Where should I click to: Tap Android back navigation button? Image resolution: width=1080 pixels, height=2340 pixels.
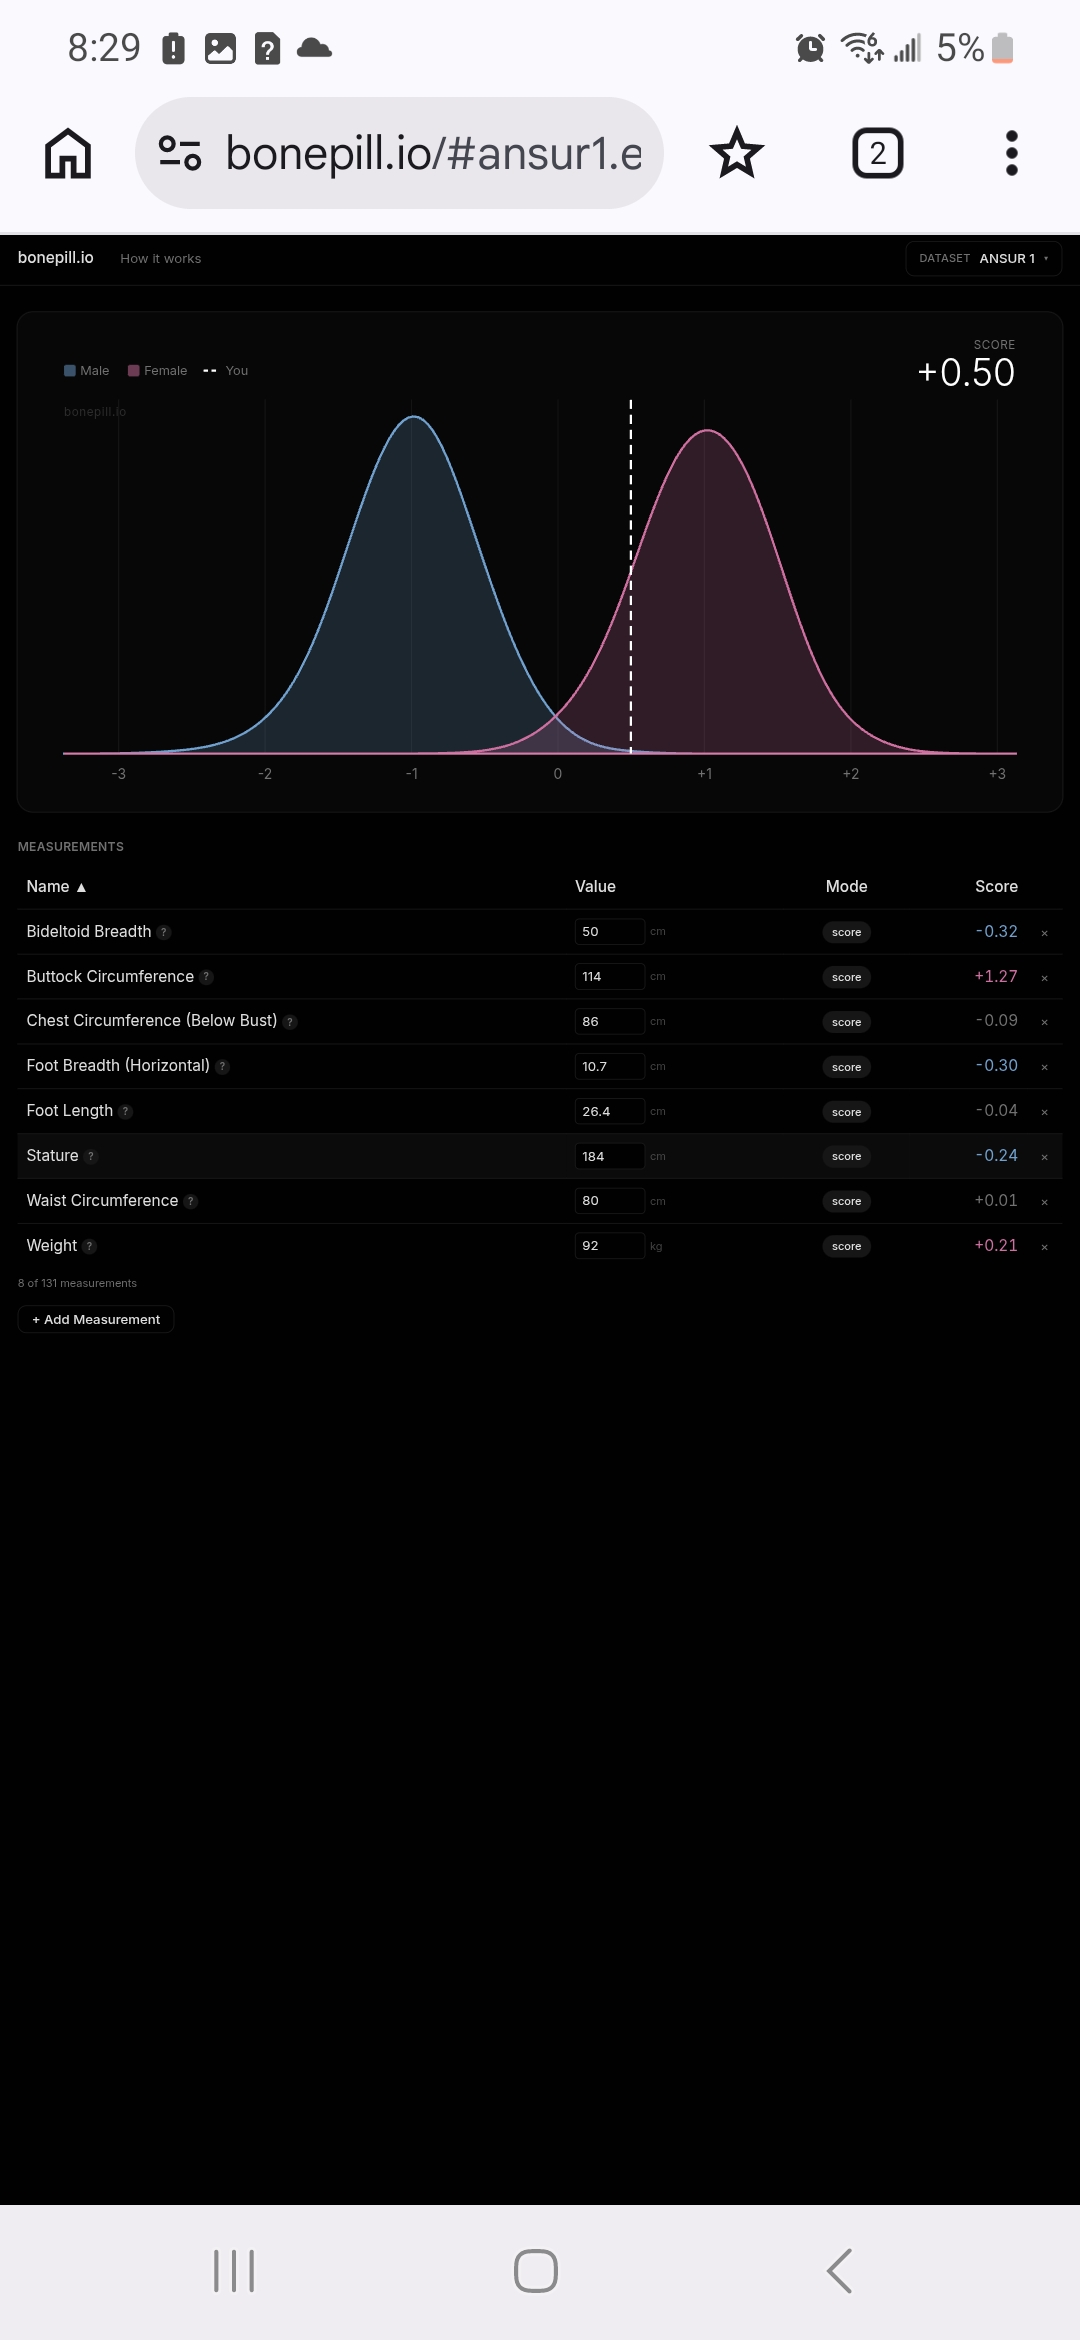tap(840, 2271)
